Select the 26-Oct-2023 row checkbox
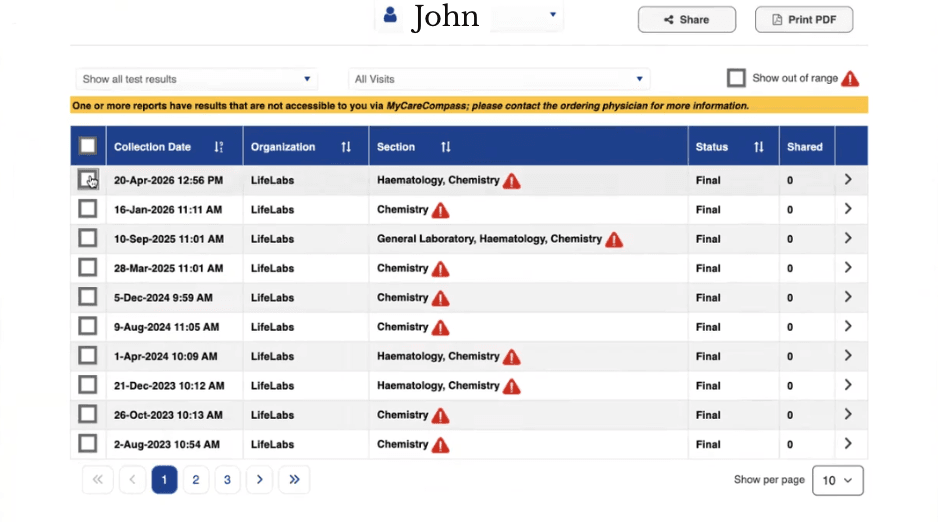 88,414
